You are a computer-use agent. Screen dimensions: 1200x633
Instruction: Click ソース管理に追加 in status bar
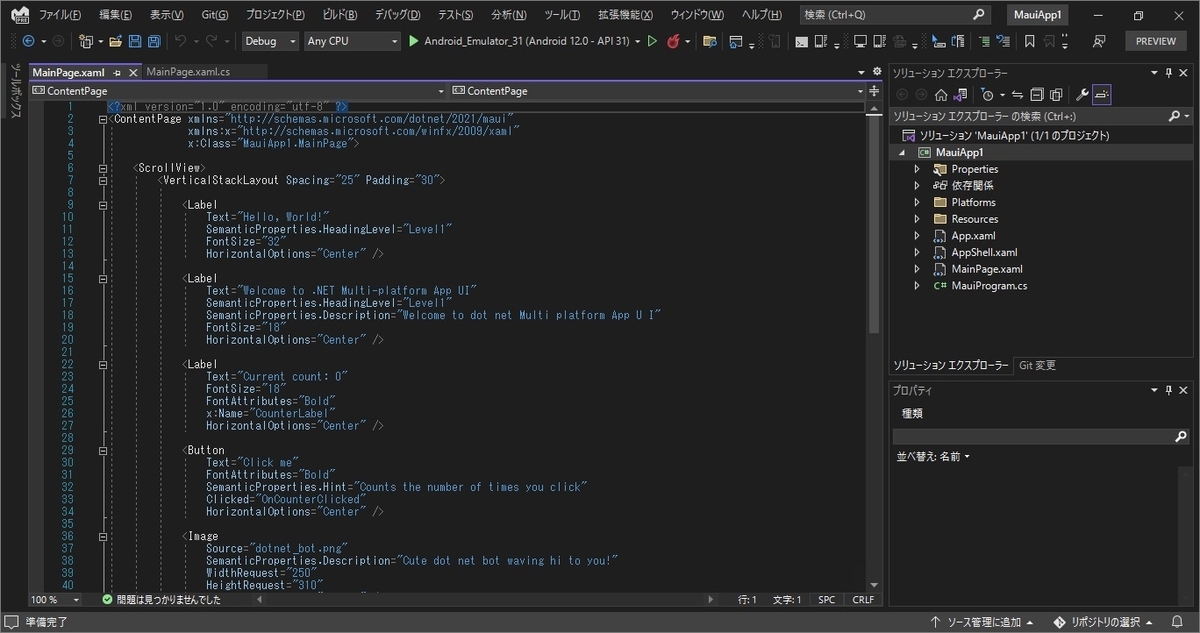click(x=985, y=622)
